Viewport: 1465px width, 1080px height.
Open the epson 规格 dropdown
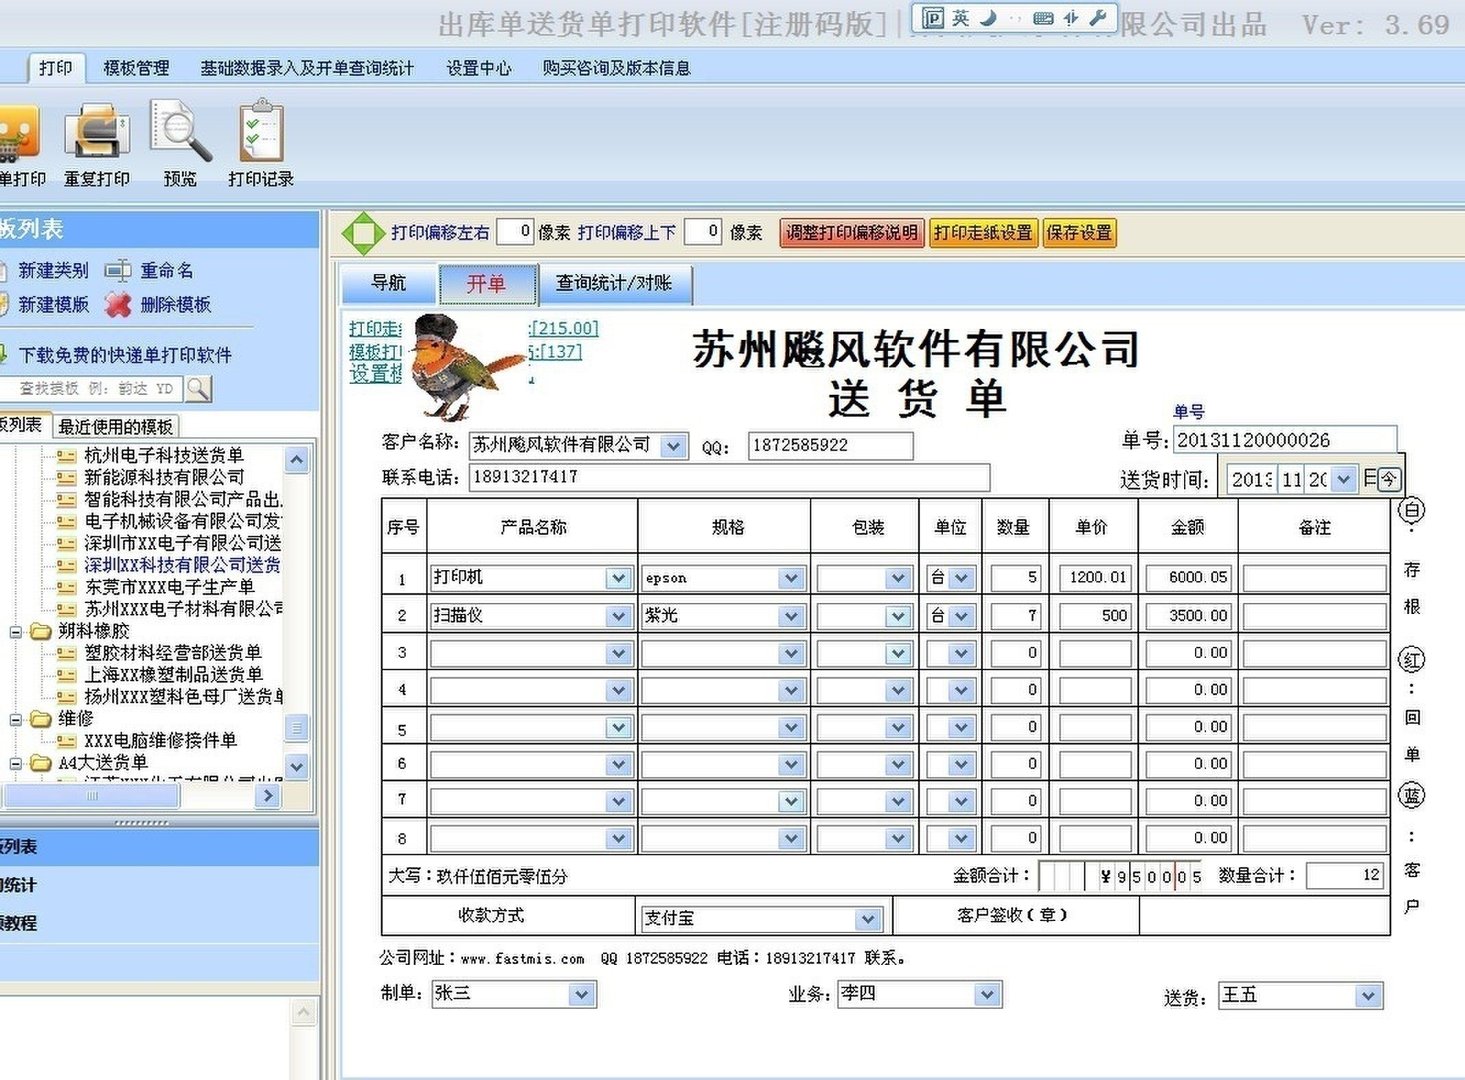tap(791, 578)
